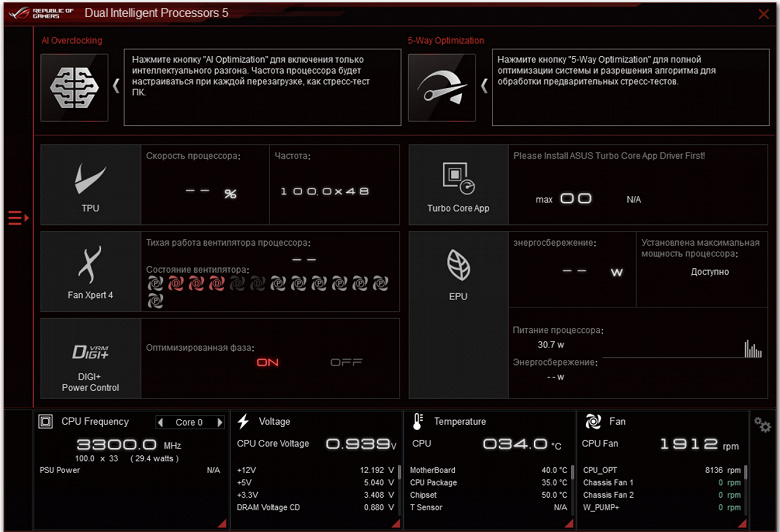The width and height of the screenshot is (780, 532).
Task: Click the 'Доступно' status text
Action: (710, 272)
